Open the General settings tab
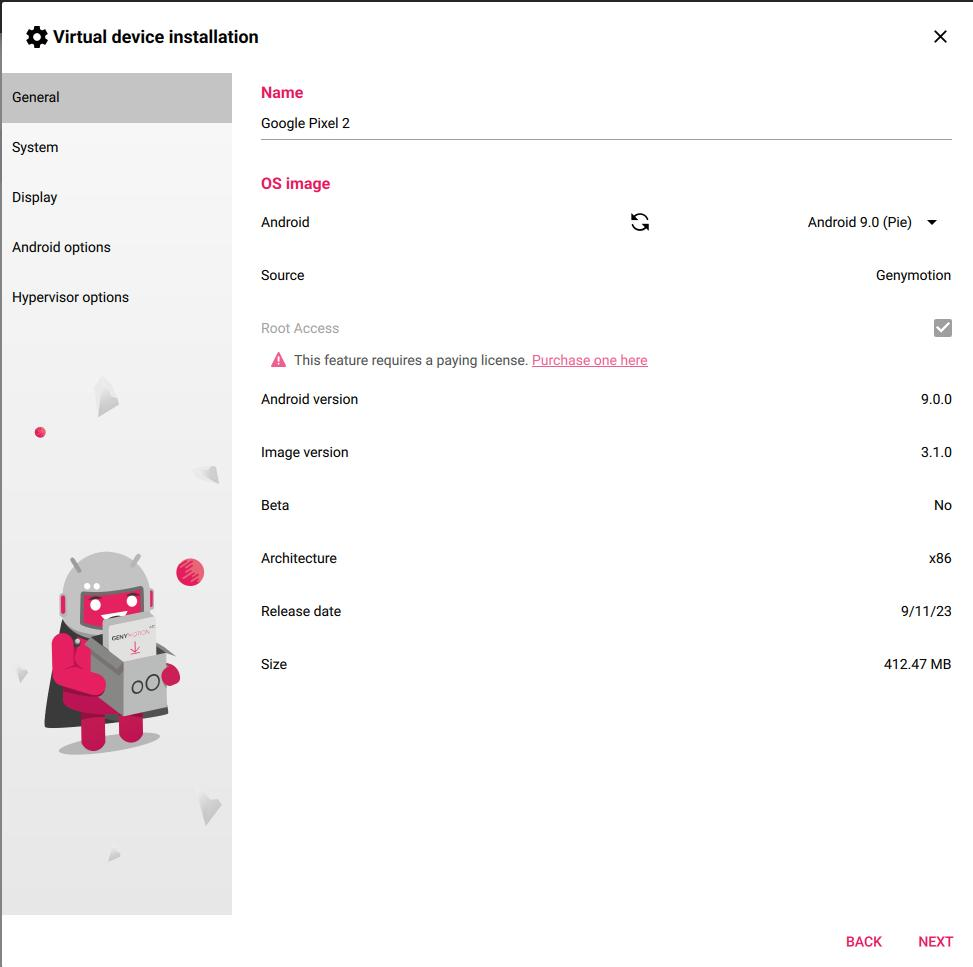 (116, 97)
